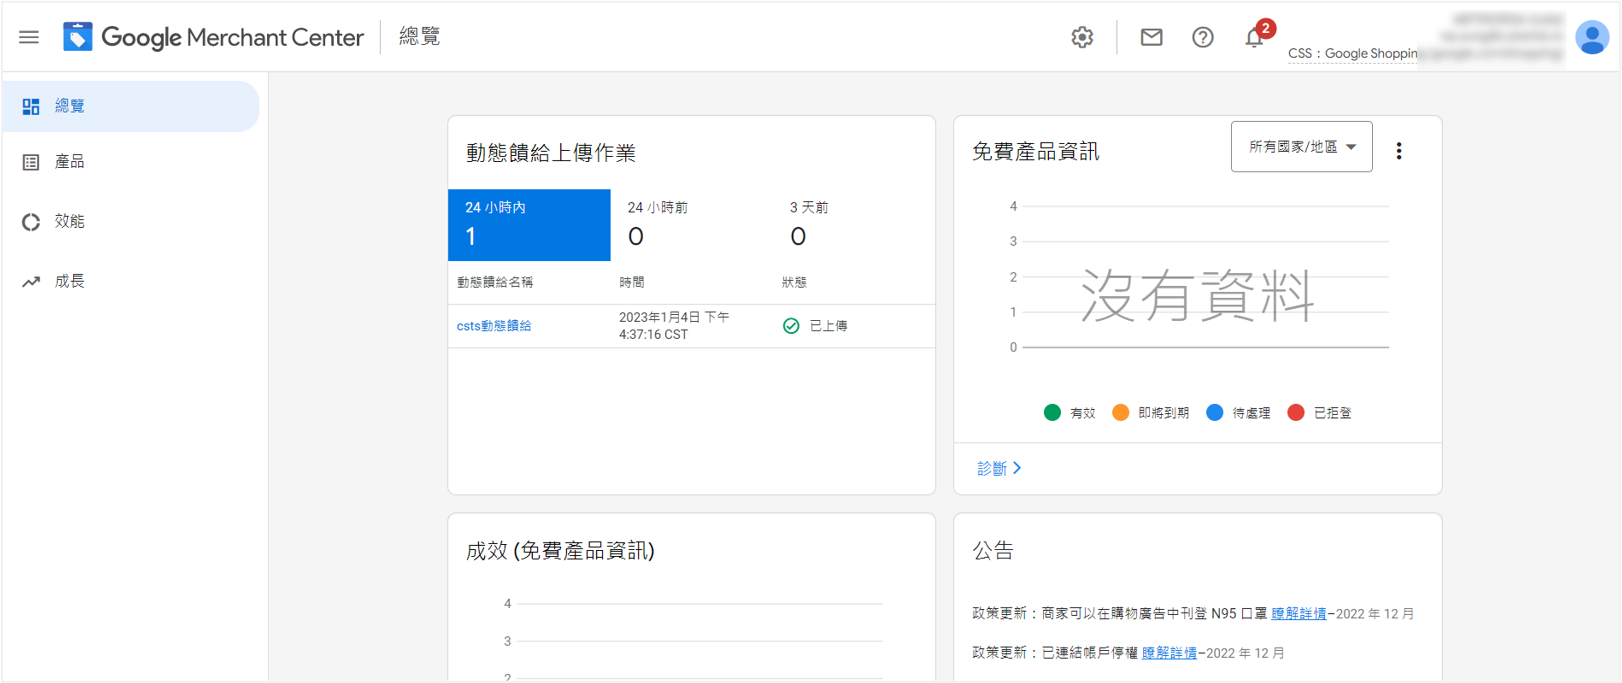
Task: Open the 診斷 link
Action: click(998, 468)
